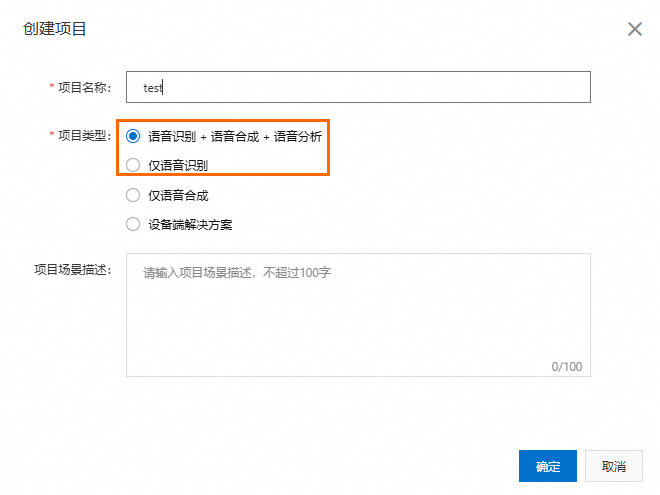Click the 项目场景描述 field label
The width and height of the screenshot is (660, 495).
(72, 269)
